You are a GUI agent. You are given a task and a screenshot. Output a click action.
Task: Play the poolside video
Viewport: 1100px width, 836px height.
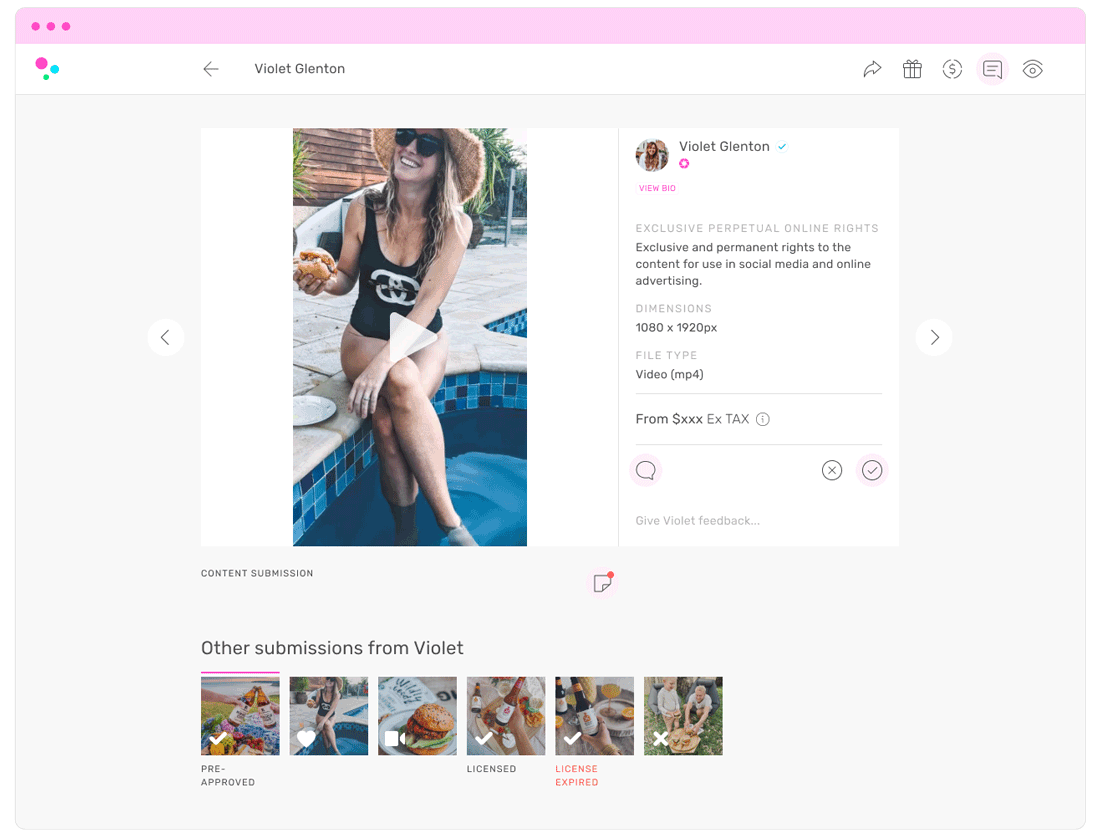(410, 337)
